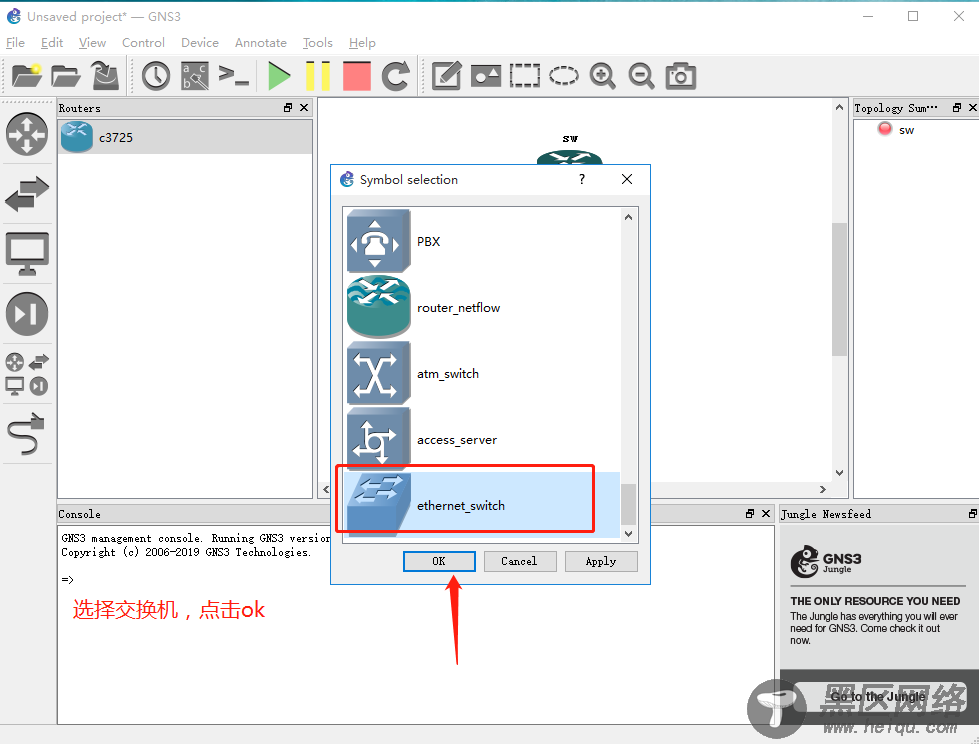This screenshot has width=979, height=744.
Task: Toggle show interface labels icon
Action: pos(195,76)
